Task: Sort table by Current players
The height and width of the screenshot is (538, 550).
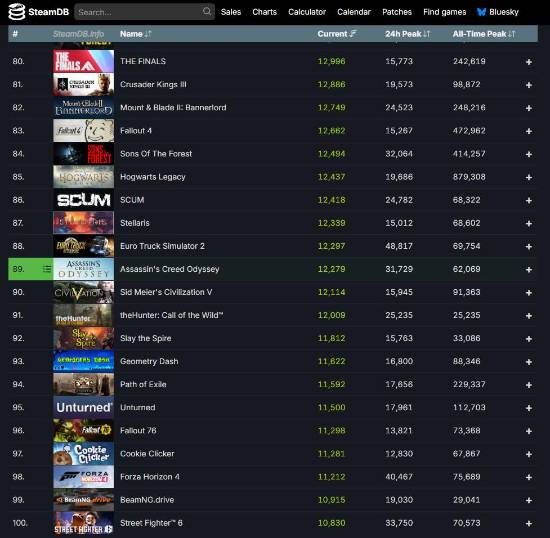Action: [337, 34]
